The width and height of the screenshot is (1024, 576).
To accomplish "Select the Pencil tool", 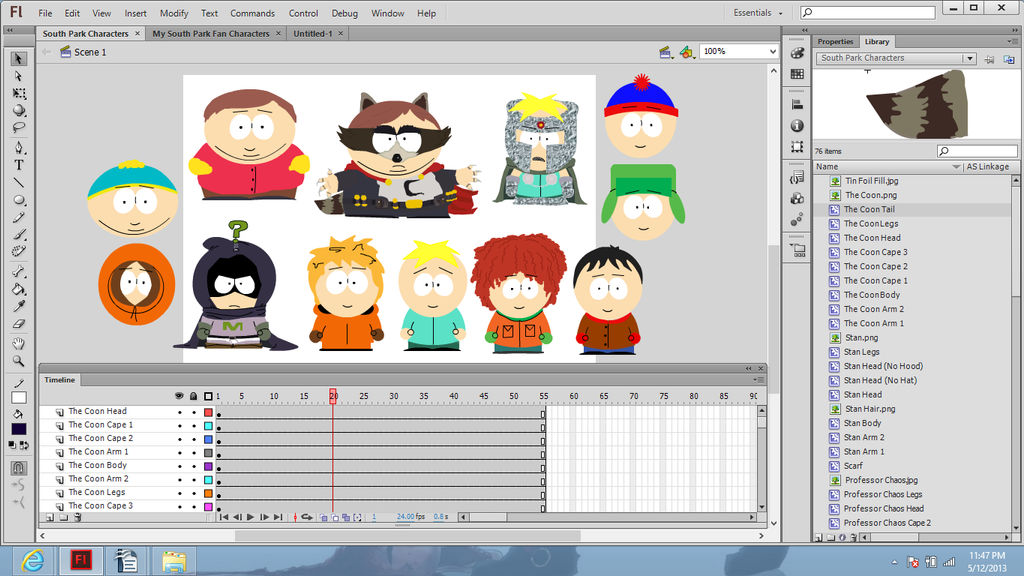I will [19, 217].
